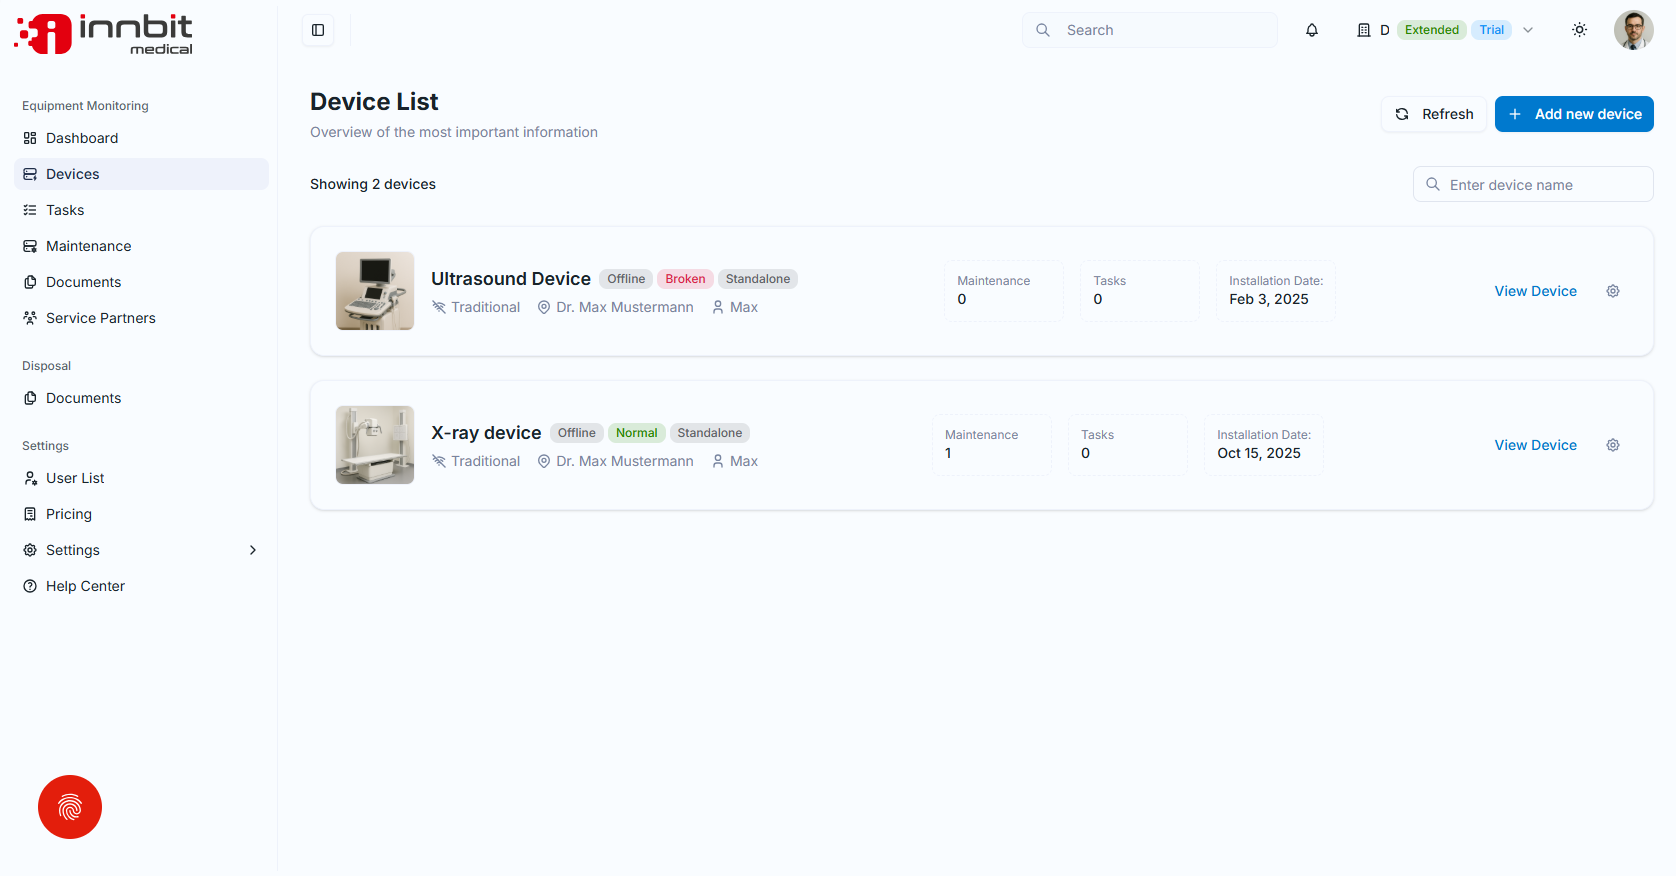Add a new device

click(1574, 114)
